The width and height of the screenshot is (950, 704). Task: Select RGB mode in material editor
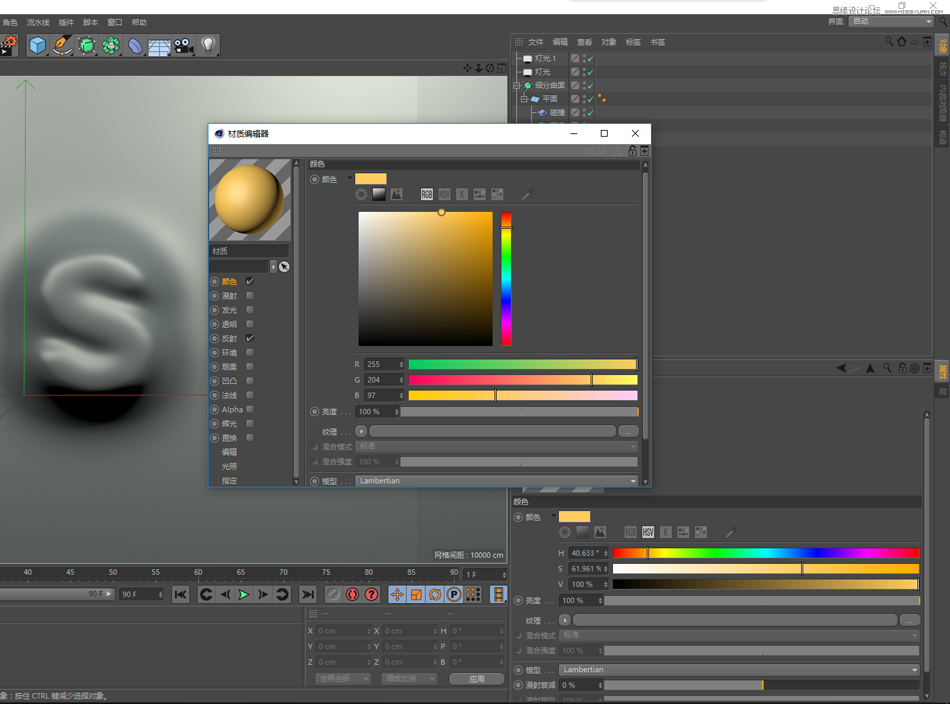pos(427,194)
